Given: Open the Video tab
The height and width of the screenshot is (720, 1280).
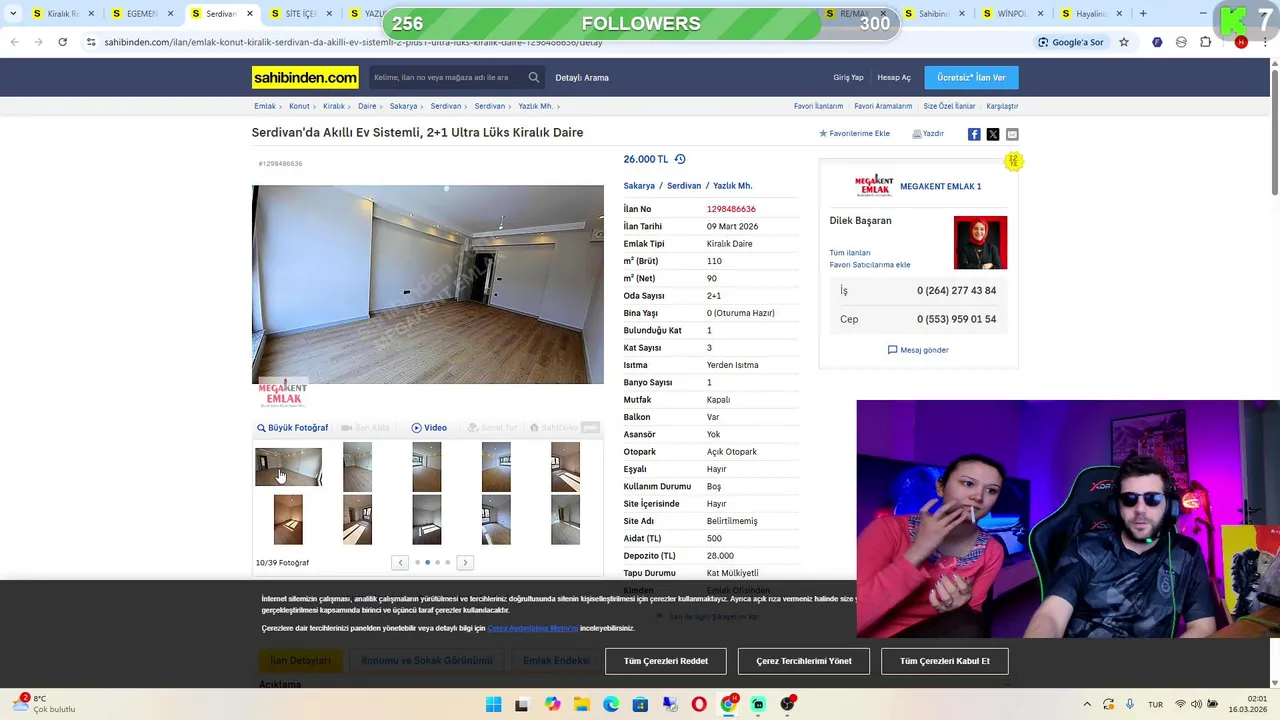Looking at the screenshot, I should click(x=429, y=428).
